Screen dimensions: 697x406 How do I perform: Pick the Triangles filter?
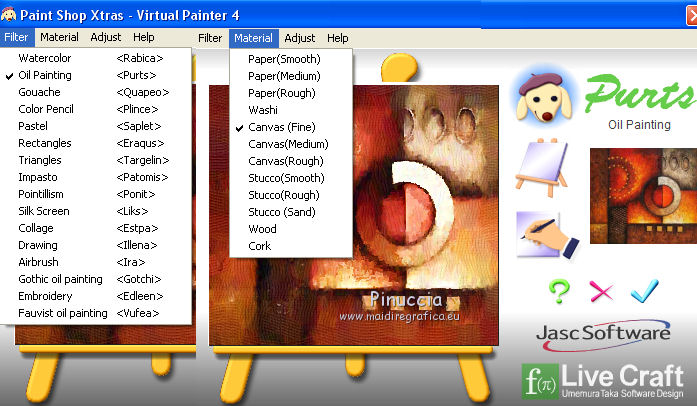pyautogui.click(x=96, y=160)
